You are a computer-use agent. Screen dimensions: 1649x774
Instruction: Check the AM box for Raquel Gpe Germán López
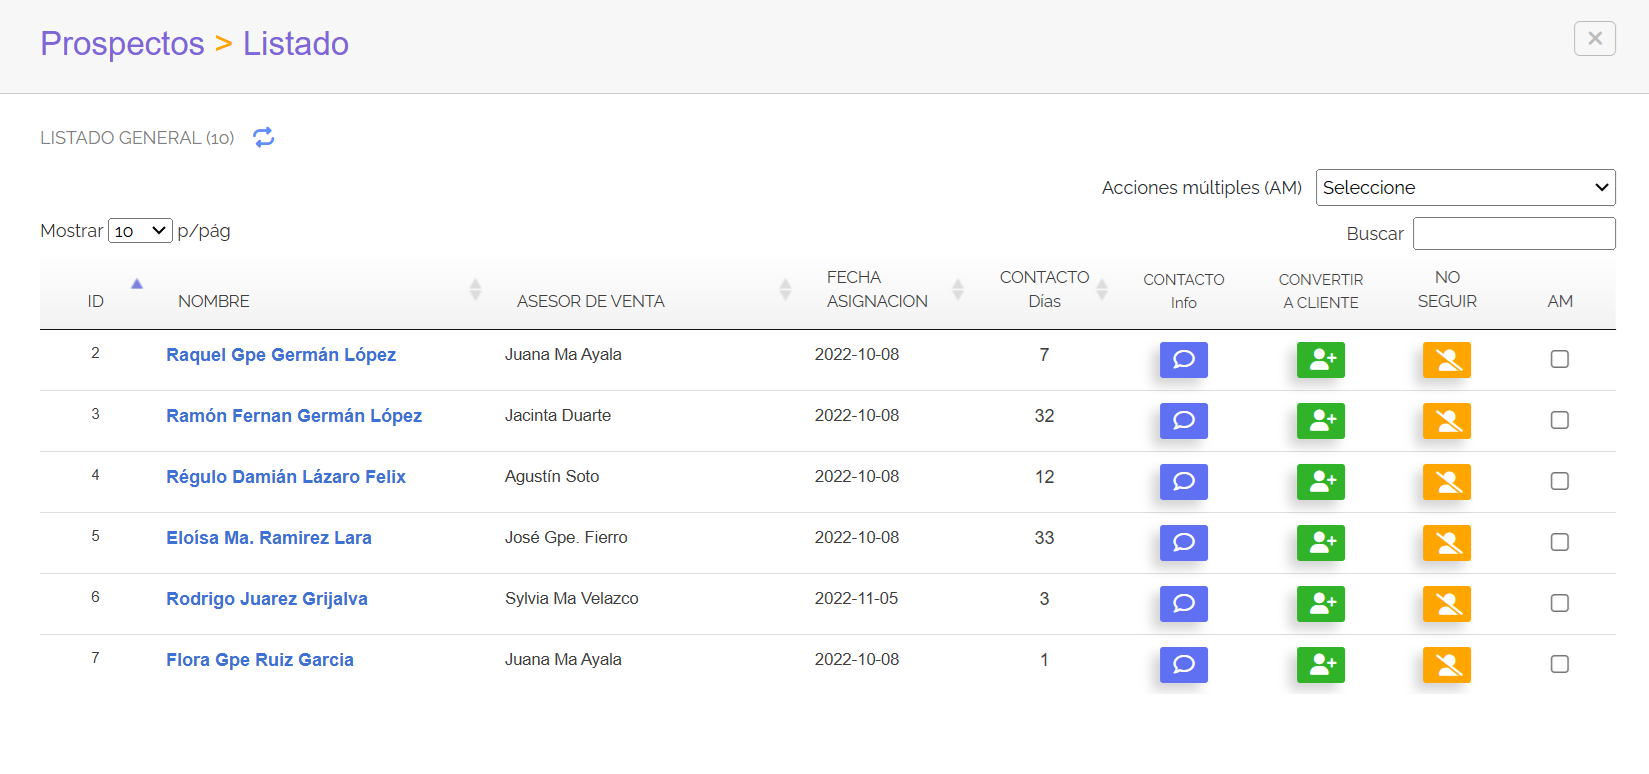(1559, 359)
